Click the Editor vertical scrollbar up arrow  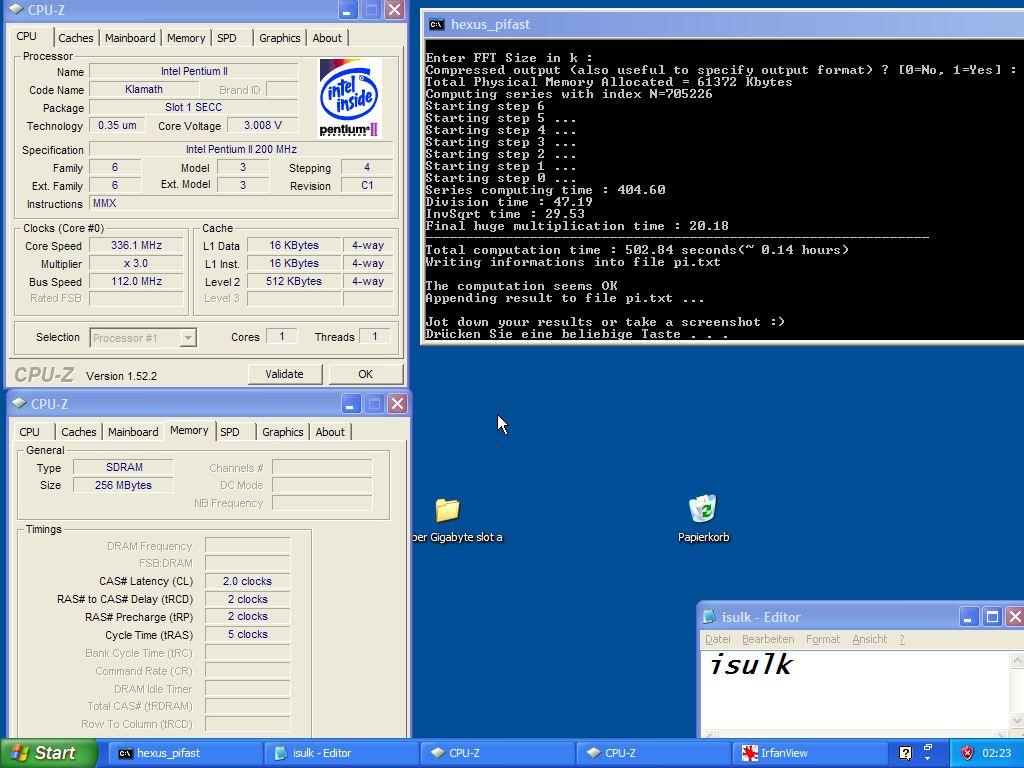click(x=1017, y=660)
